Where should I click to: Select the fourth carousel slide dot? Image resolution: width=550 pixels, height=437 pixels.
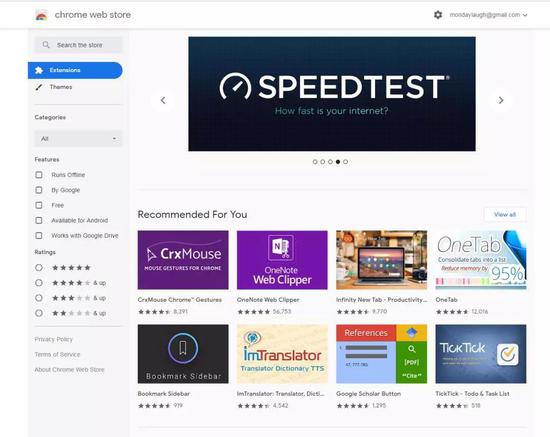click(338, 162)
